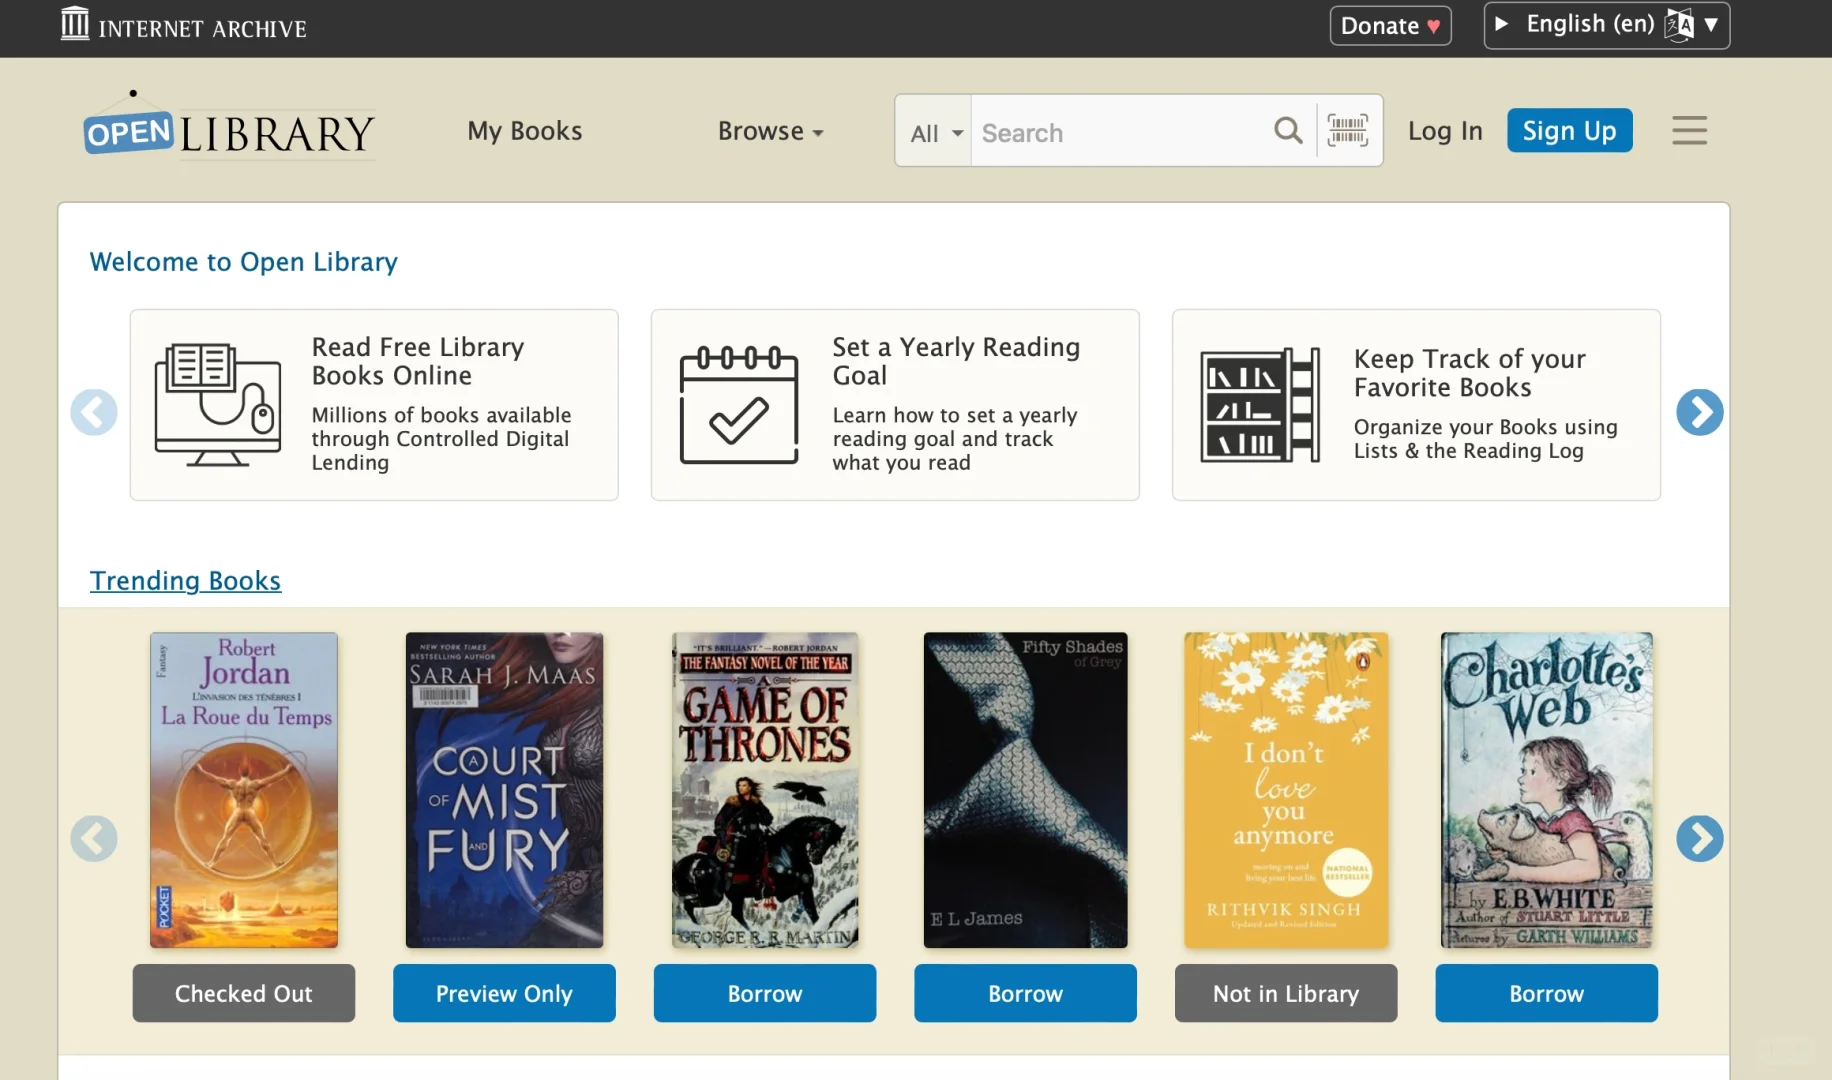
Task: Click the Sign Up button
Action: point(1569,131)
